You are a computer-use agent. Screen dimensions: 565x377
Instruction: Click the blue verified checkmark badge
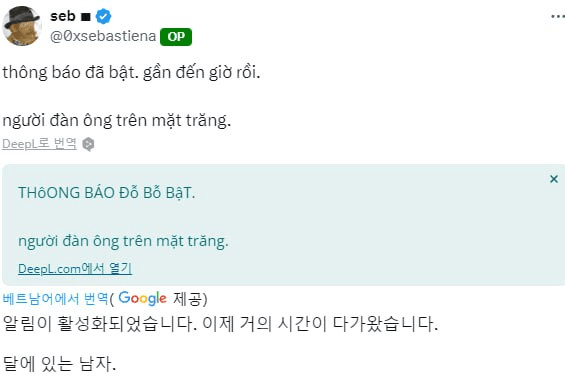tap(103, 17)
